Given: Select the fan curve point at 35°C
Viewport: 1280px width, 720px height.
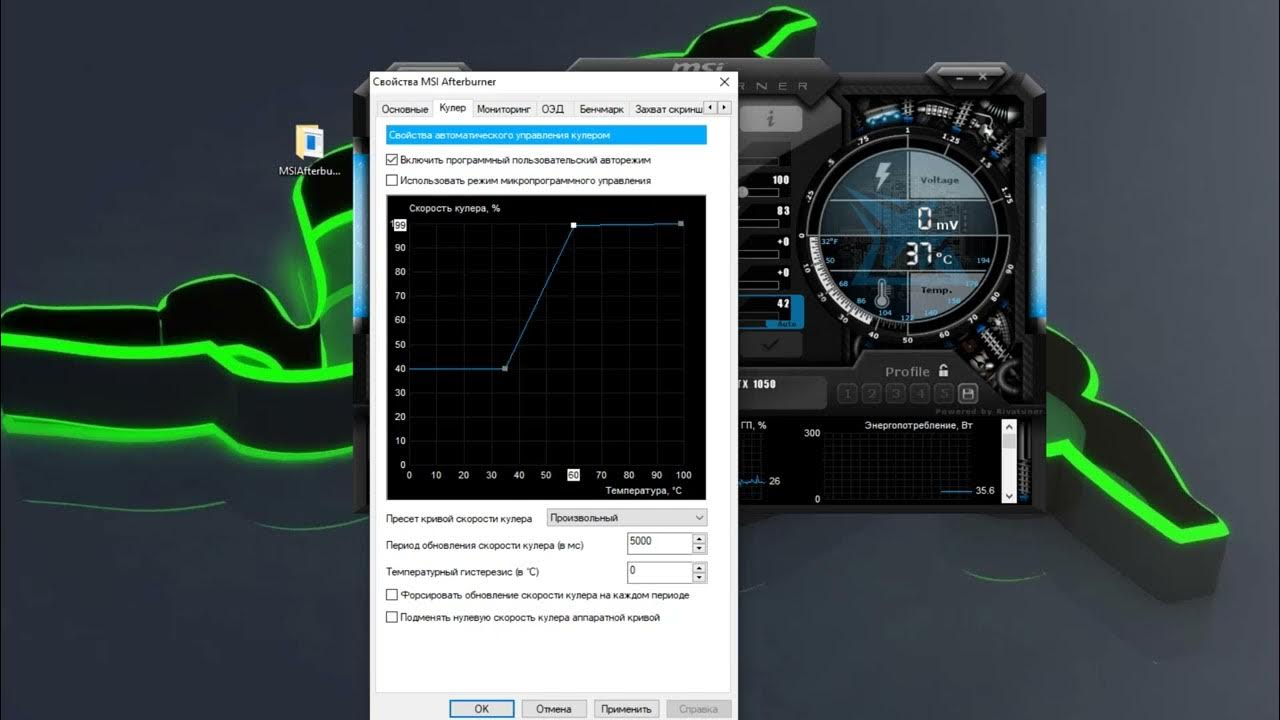Looking at the screenshot, I should (x=505, y=369).
